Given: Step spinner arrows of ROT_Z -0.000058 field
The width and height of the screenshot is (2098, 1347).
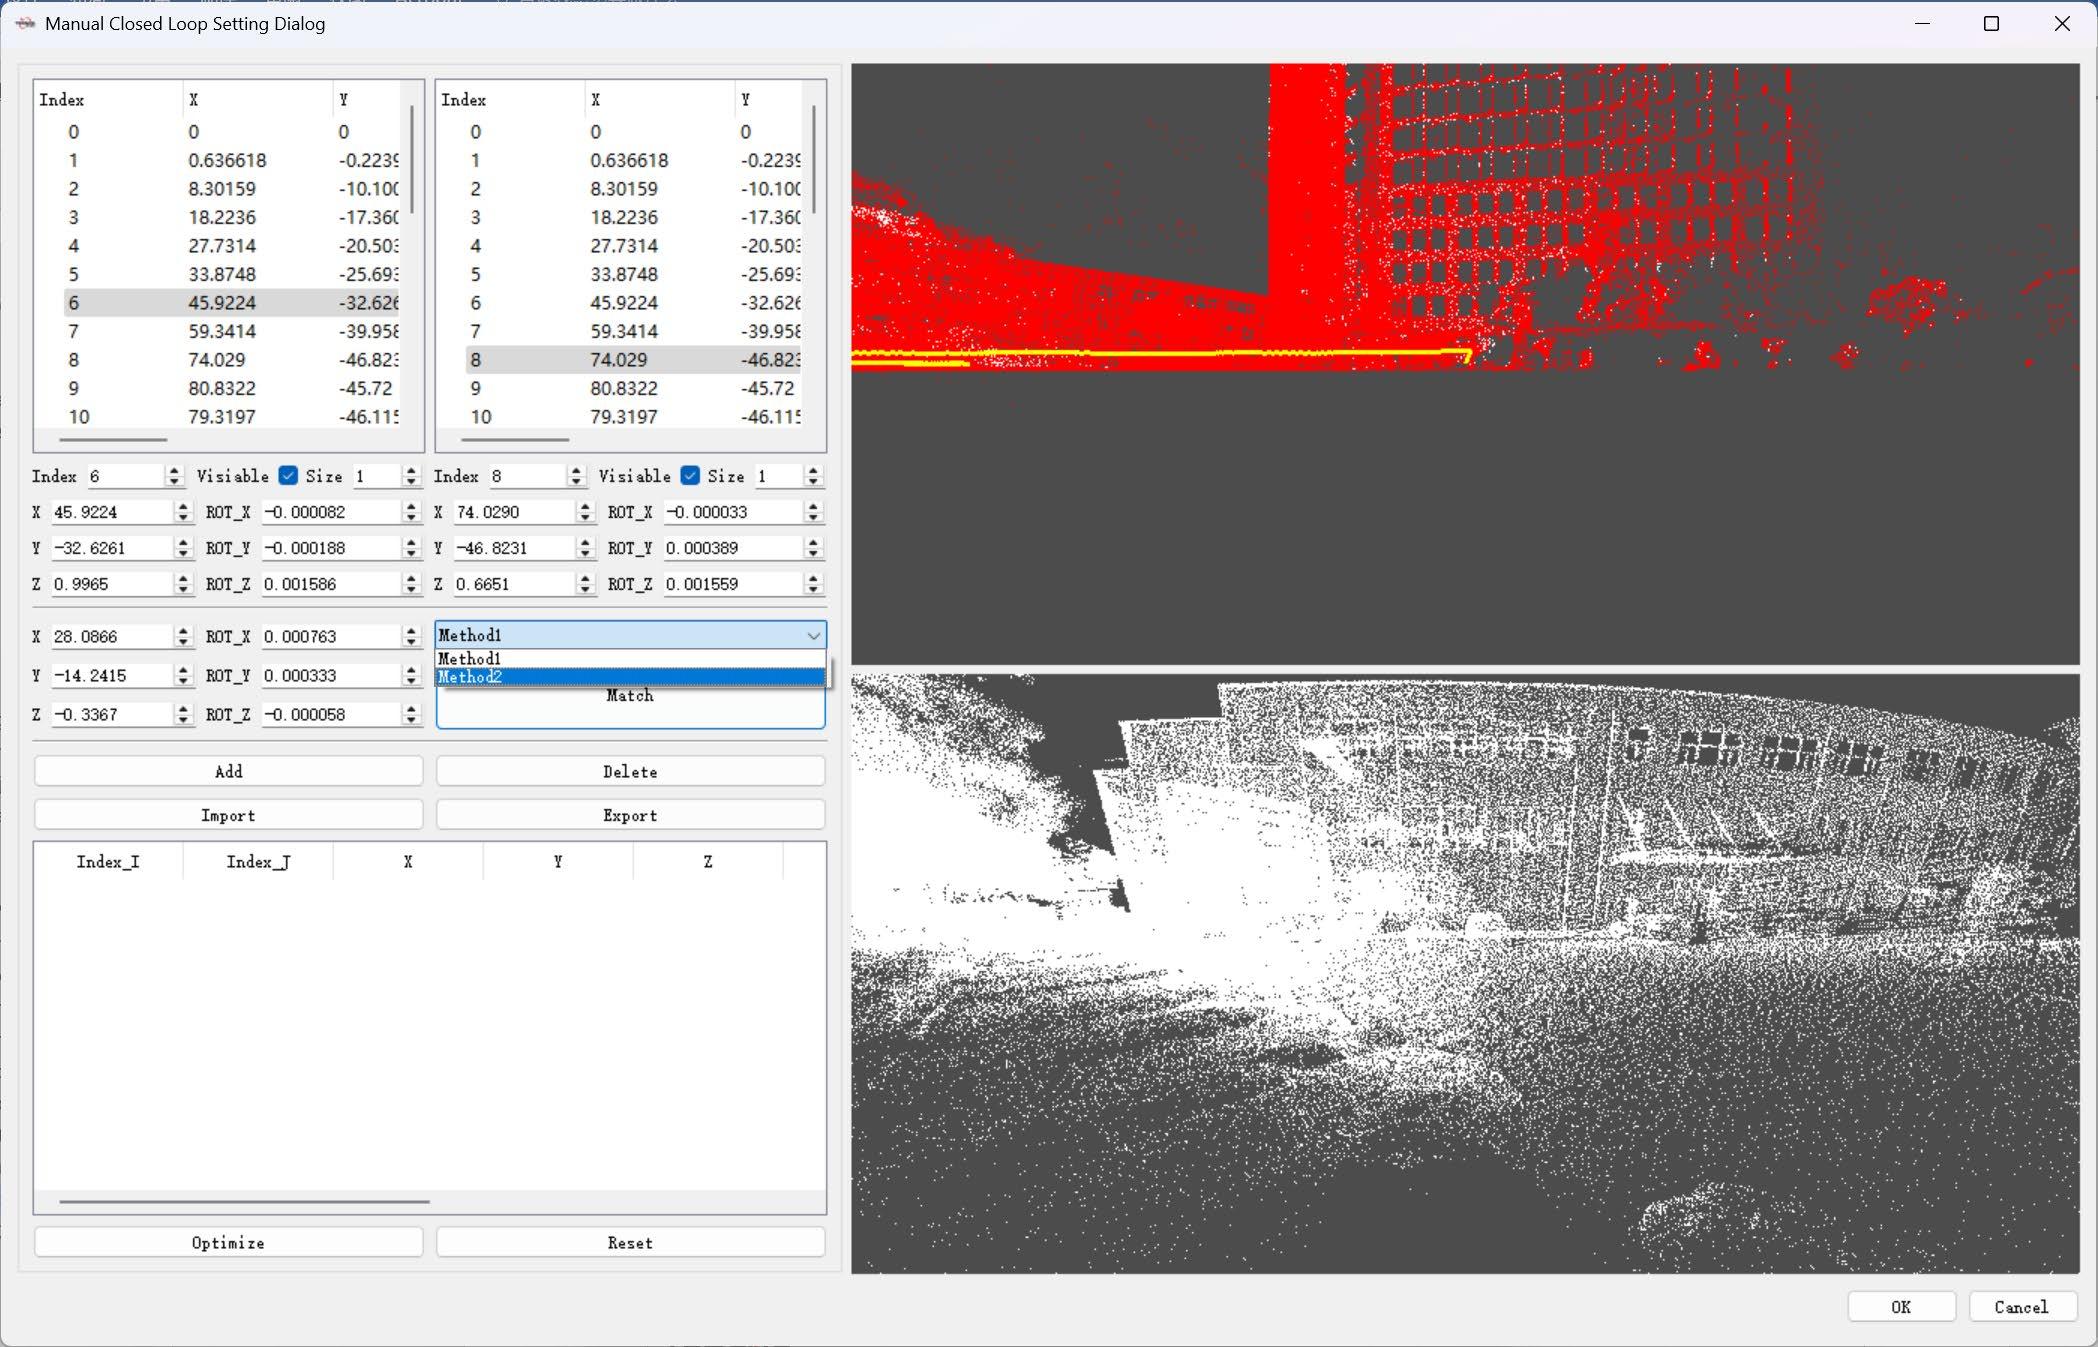Looking at the screenshot, I should [411, 714].
